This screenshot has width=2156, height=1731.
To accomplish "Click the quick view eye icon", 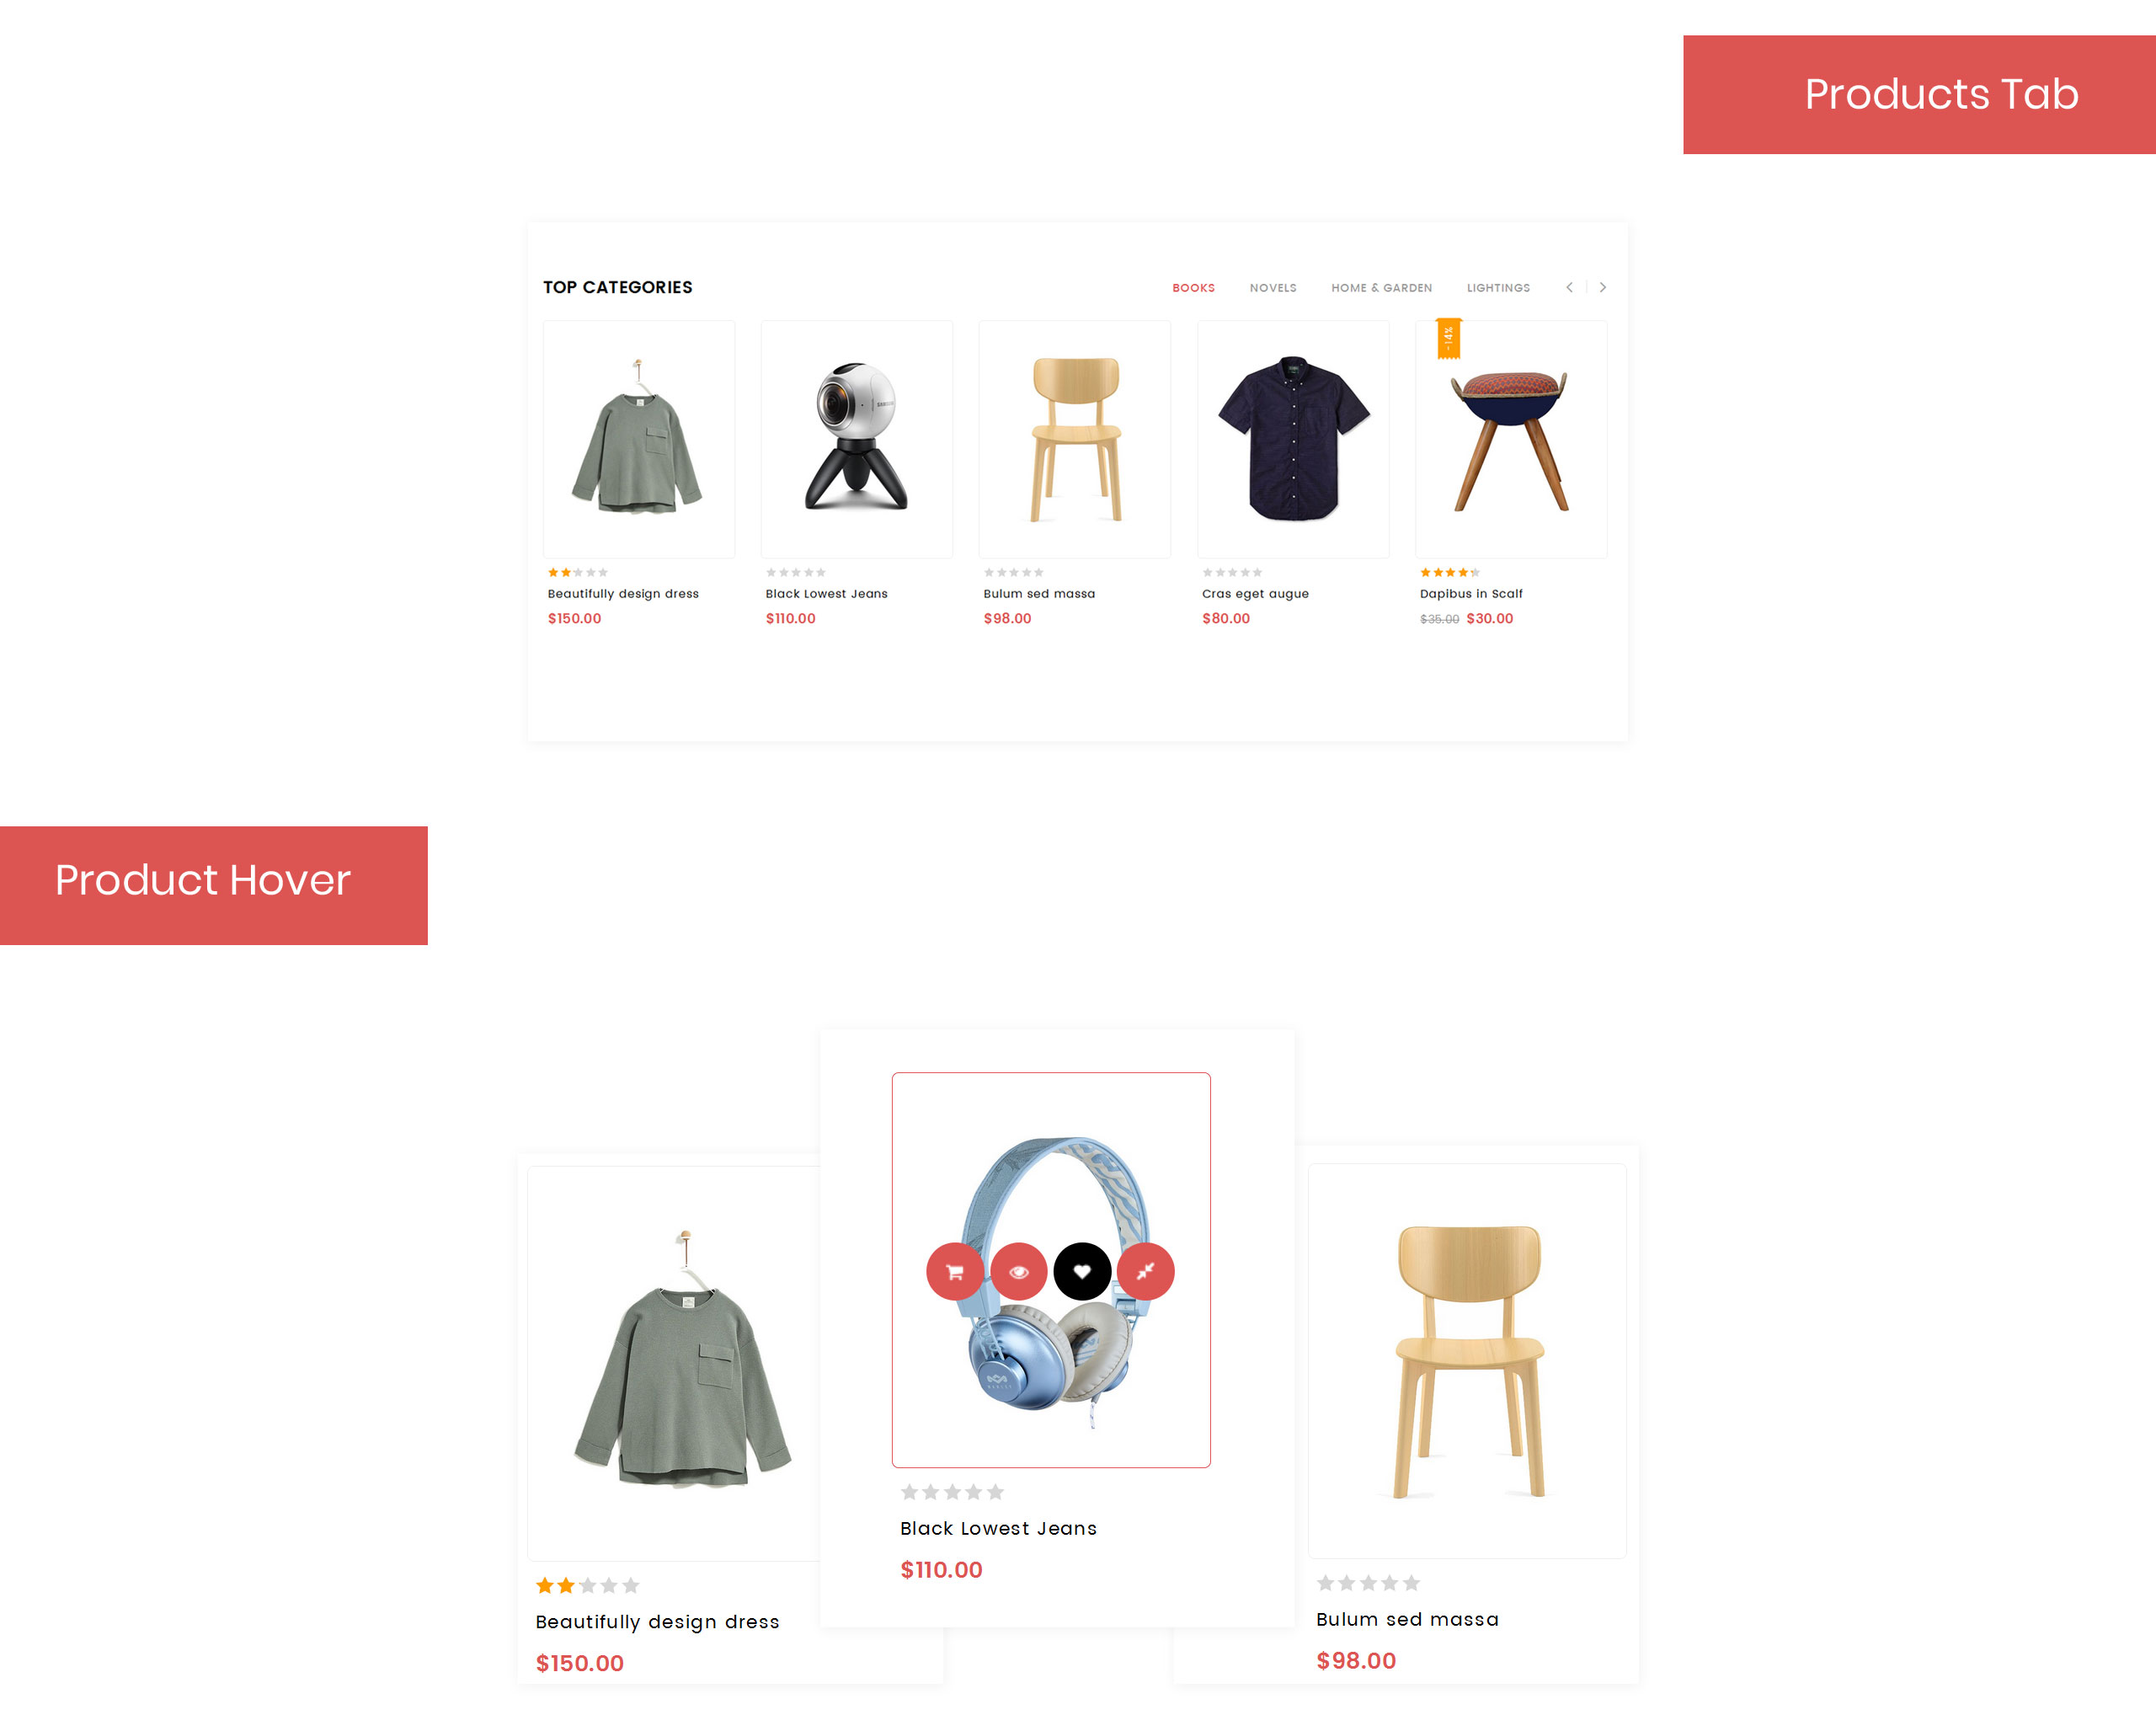I will point(1018,1271).
